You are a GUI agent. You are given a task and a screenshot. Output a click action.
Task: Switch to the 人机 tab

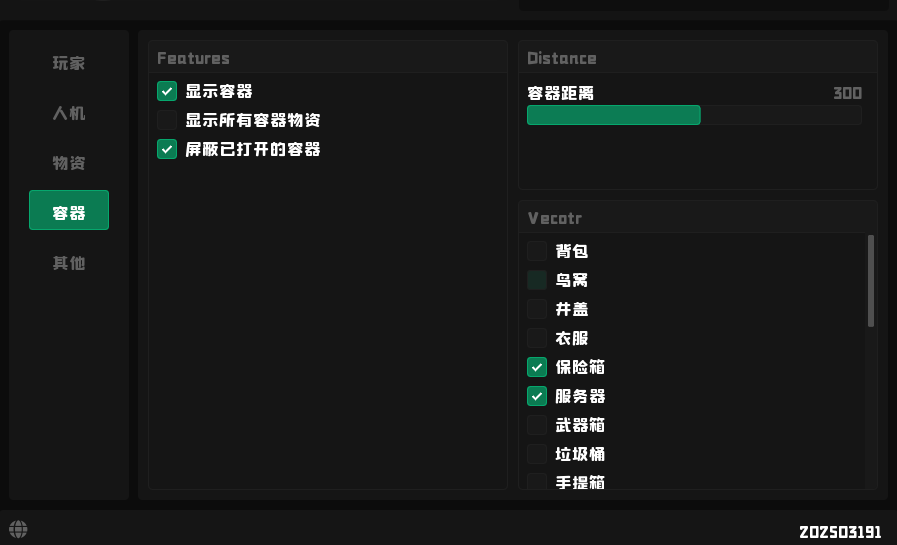pos(69,113)
